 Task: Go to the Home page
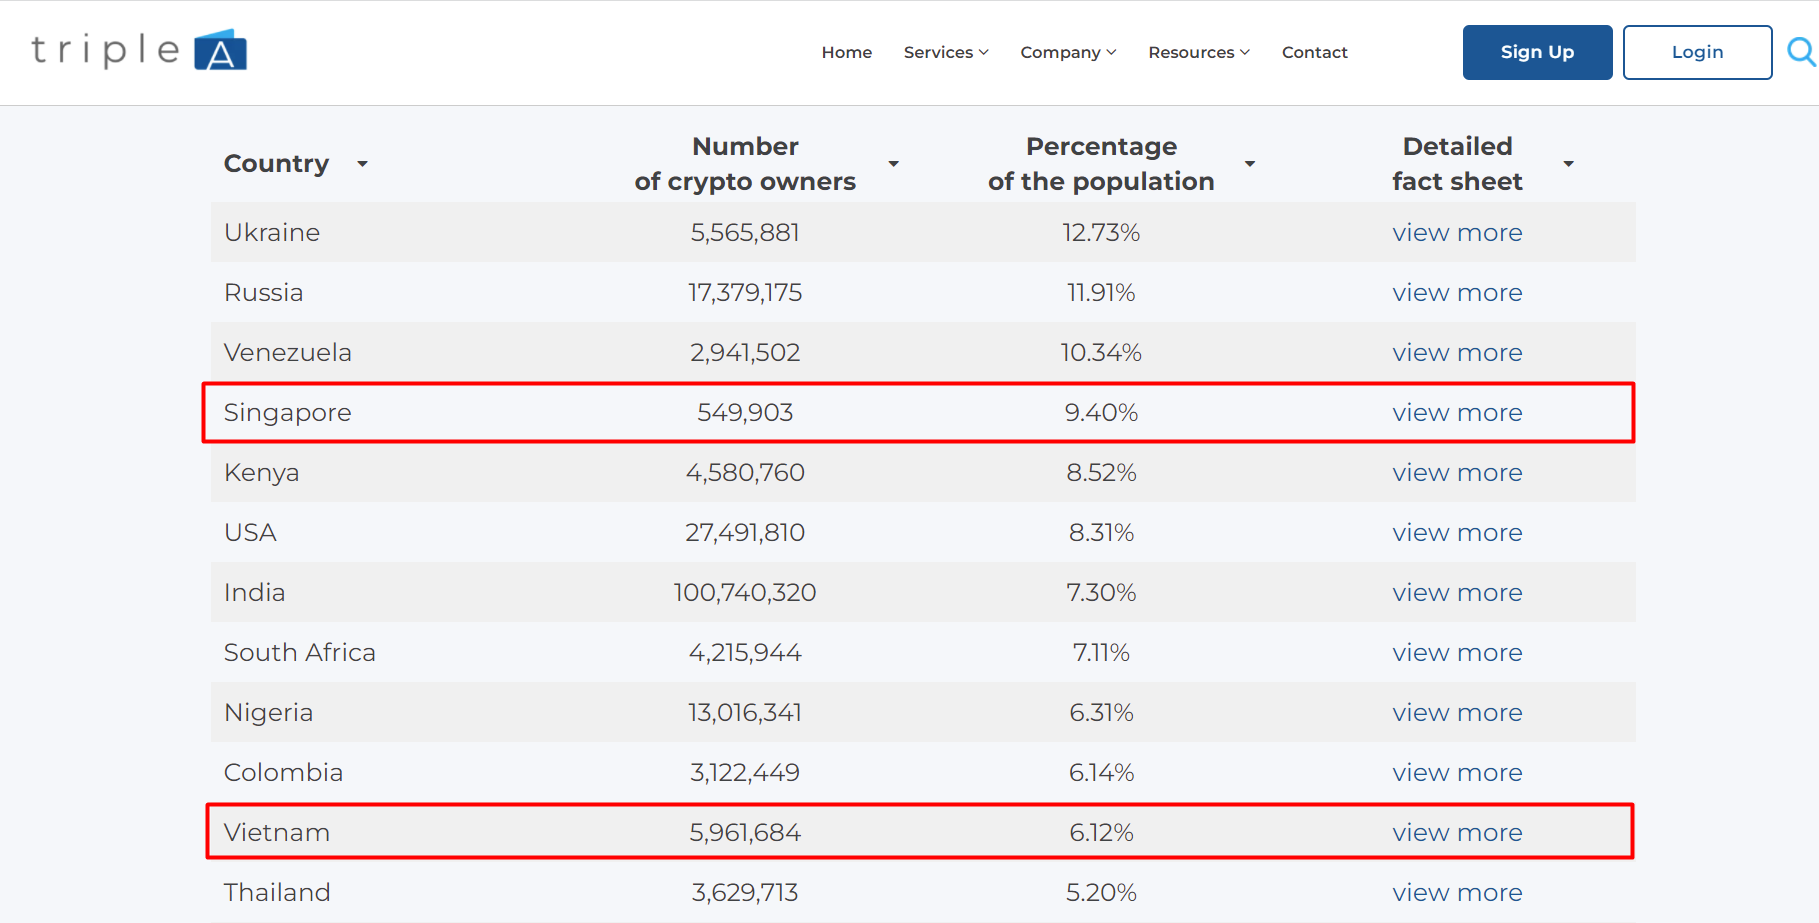pyautogui.click(x=846, y=52)
